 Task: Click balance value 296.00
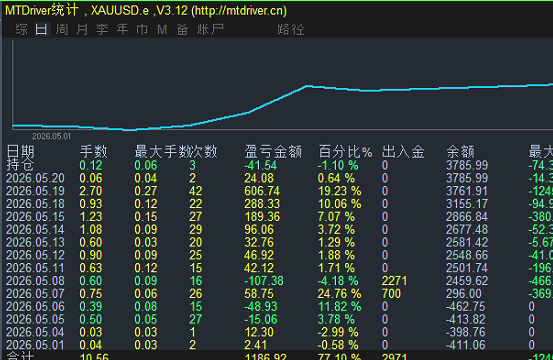tap(463, 294)
